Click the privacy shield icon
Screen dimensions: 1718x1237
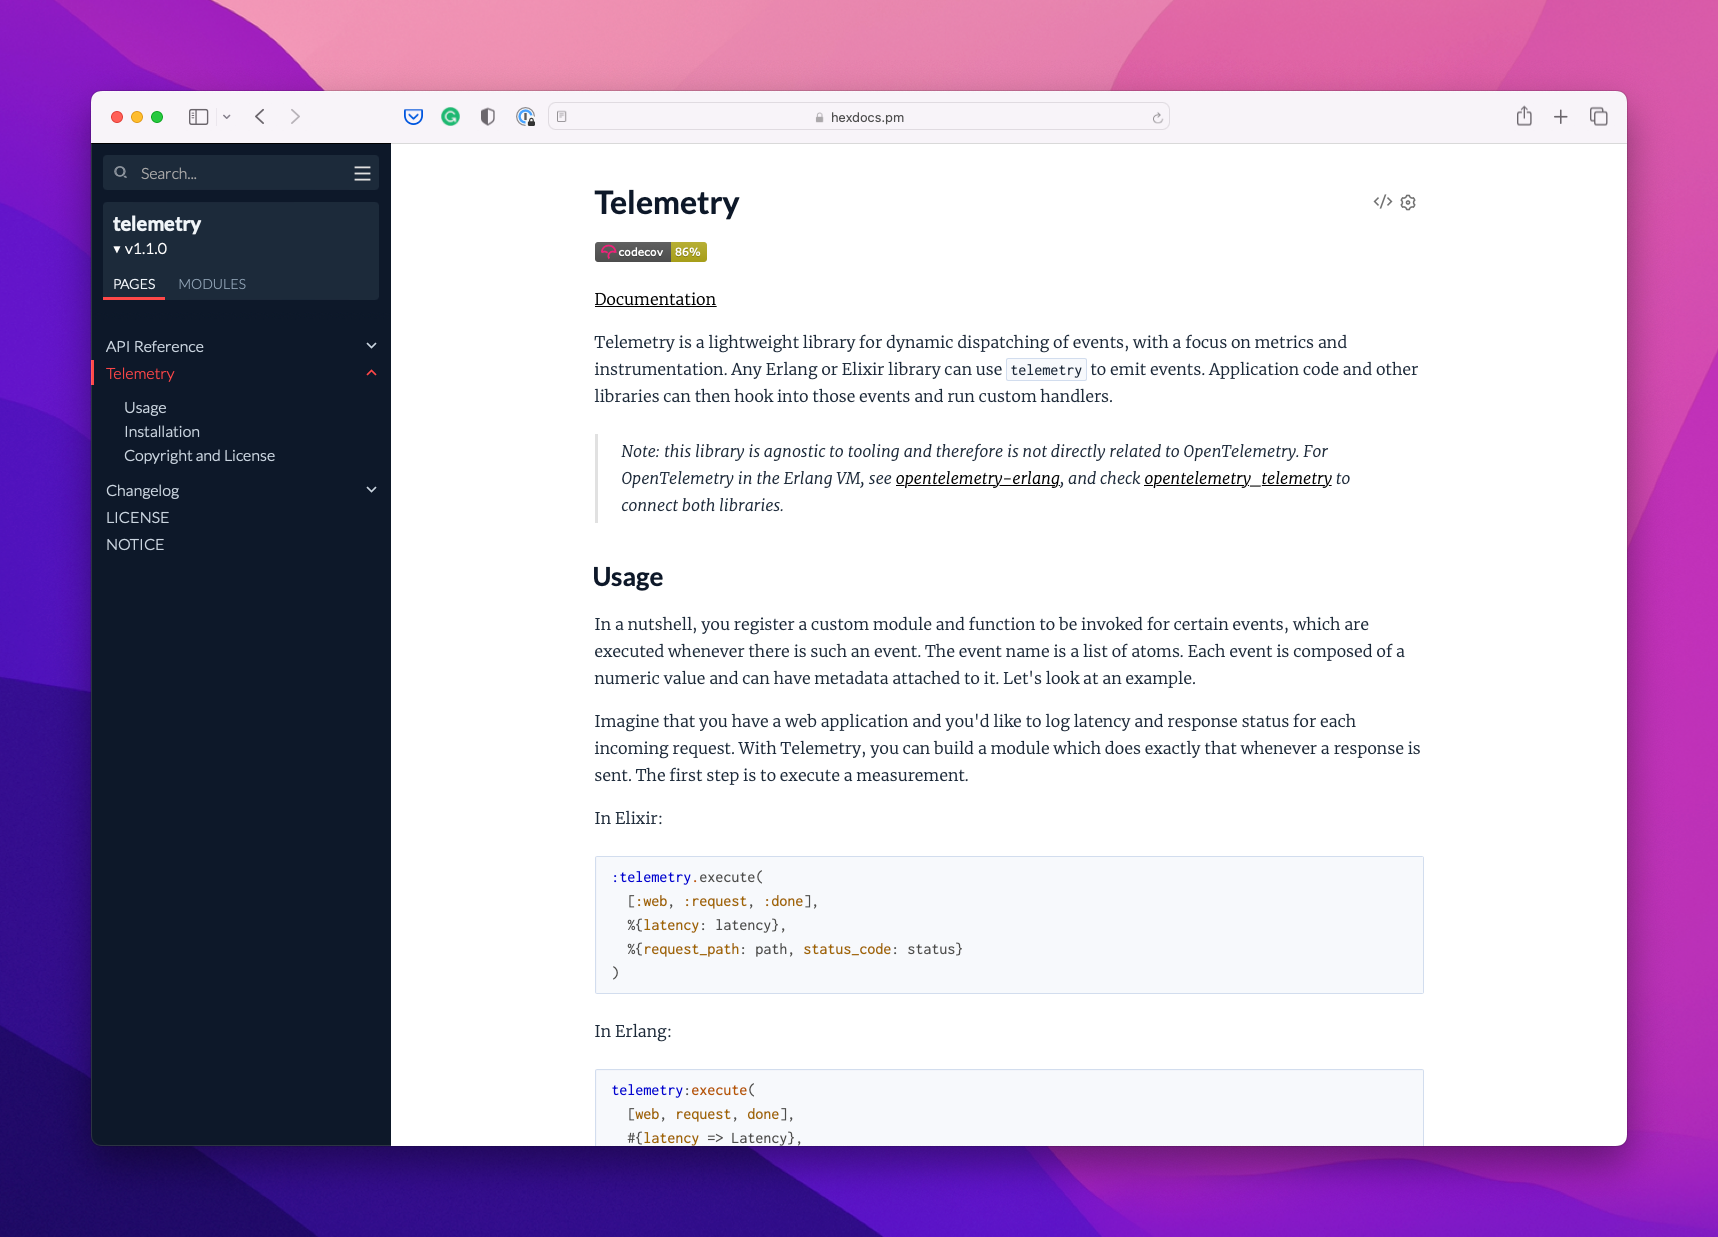click(x=488, y=117)
